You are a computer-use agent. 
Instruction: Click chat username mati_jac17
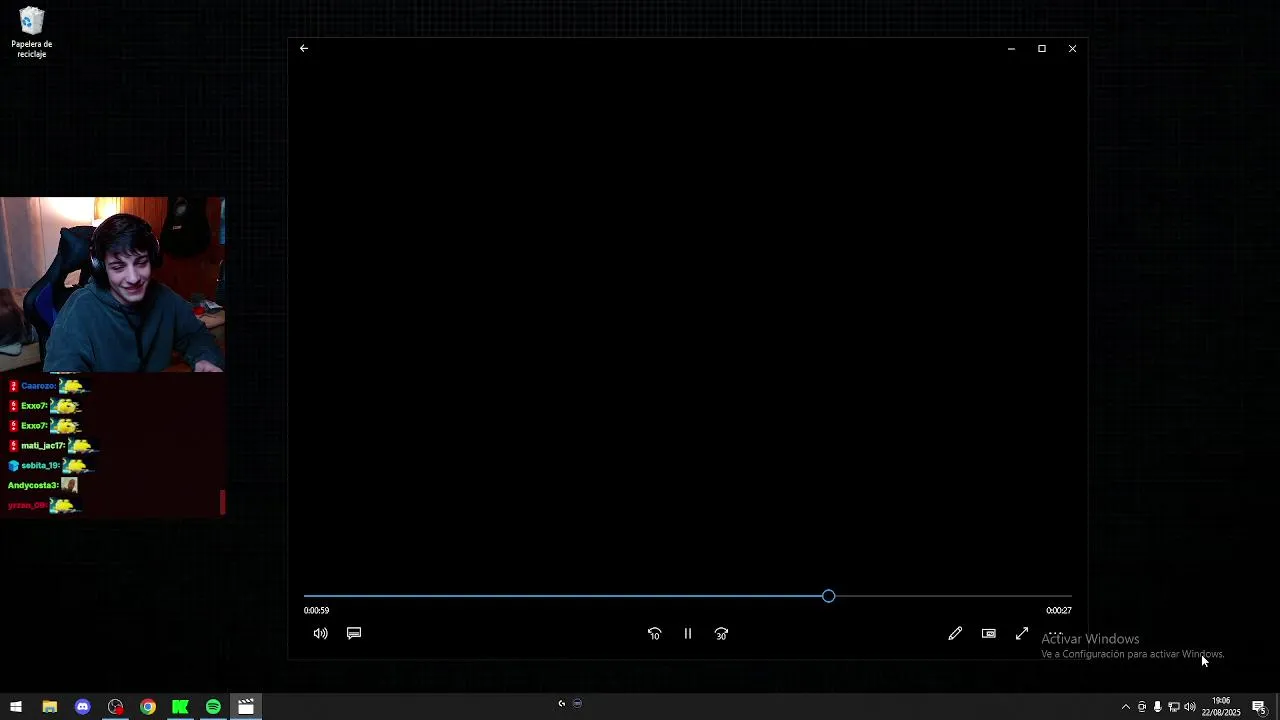coord(43,446)
